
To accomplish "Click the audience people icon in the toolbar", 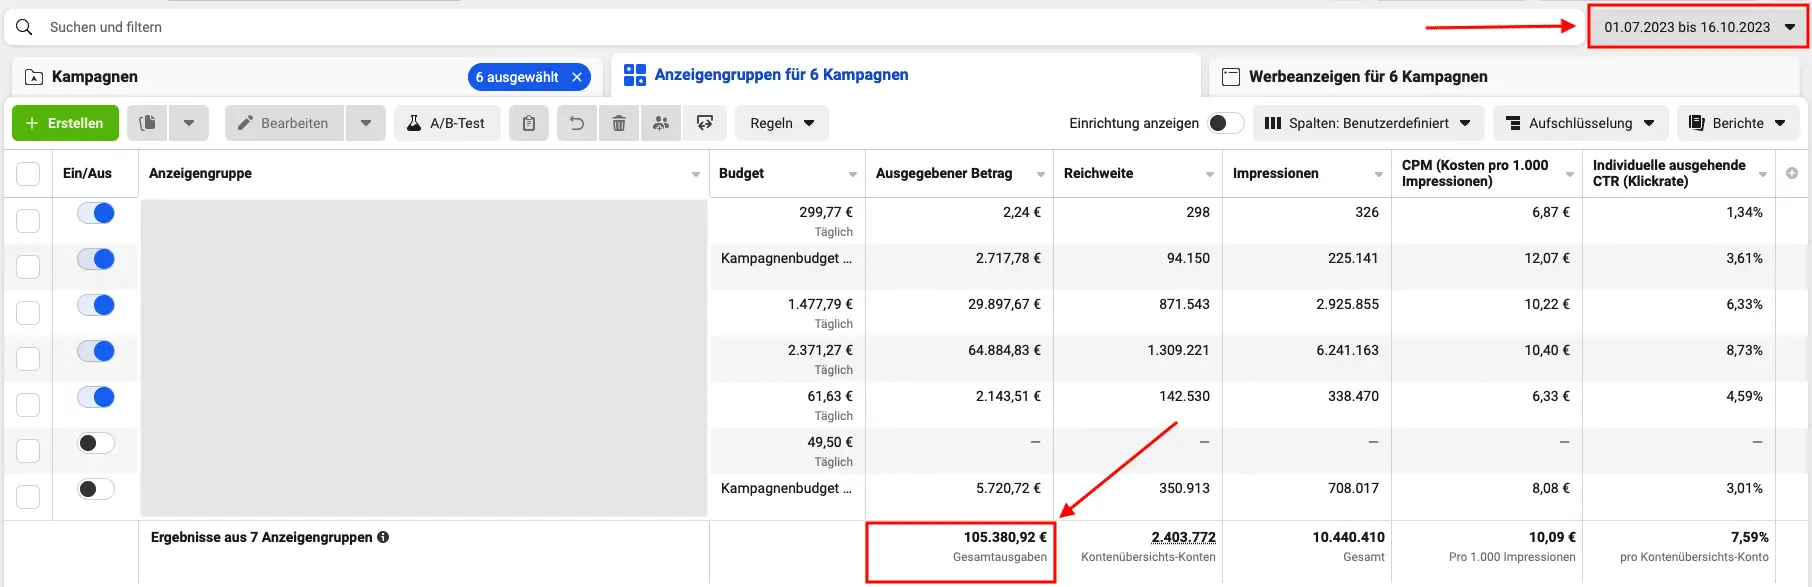I will tap(661, 123).
